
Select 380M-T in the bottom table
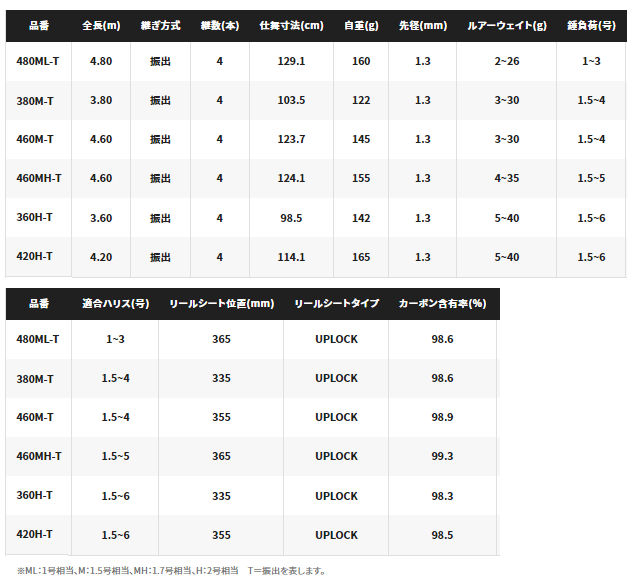[35, 378]
